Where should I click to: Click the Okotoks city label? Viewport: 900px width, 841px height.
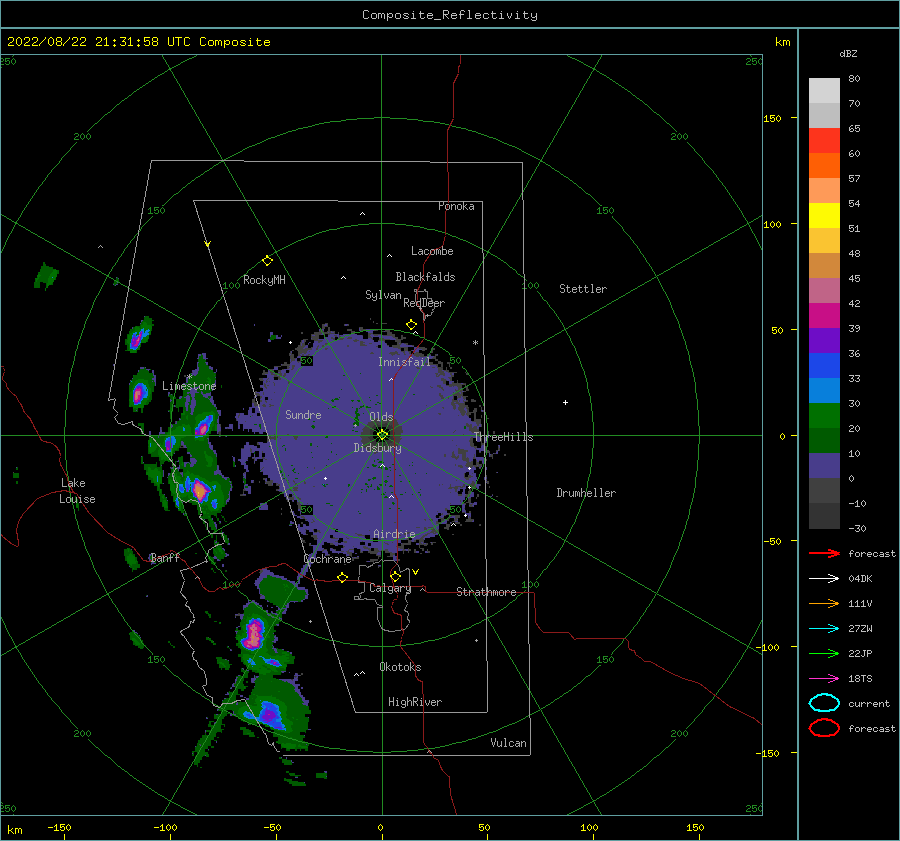click(400, 667)
